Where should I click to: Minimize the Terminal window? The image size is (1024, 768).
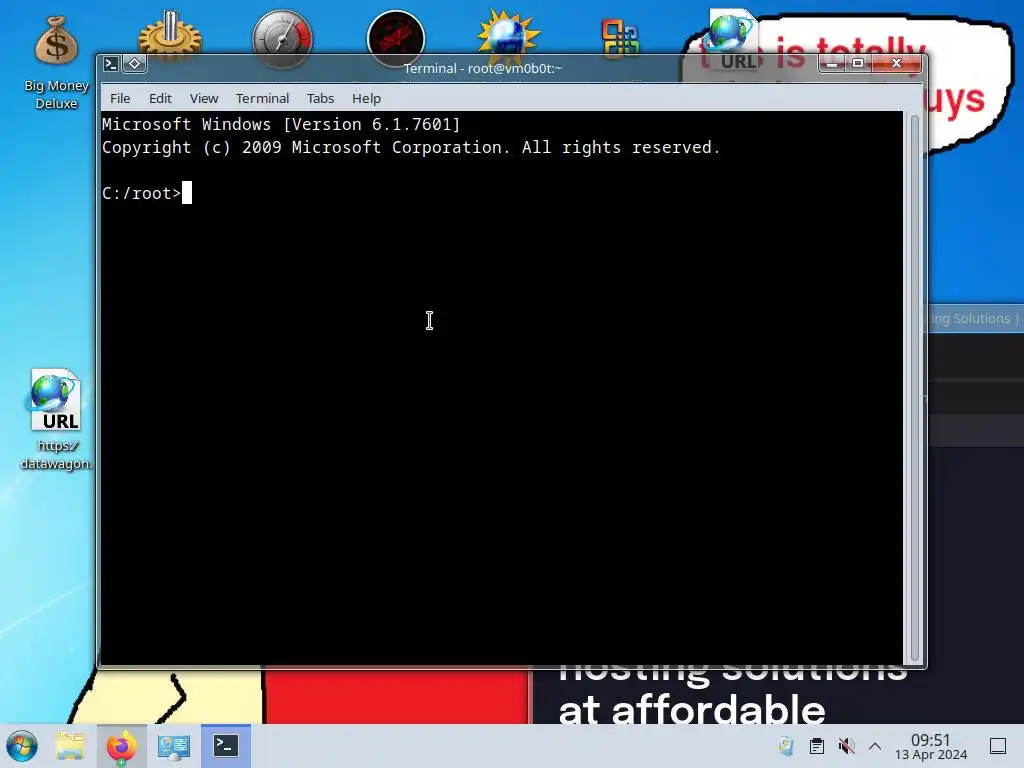coord(832,63)
